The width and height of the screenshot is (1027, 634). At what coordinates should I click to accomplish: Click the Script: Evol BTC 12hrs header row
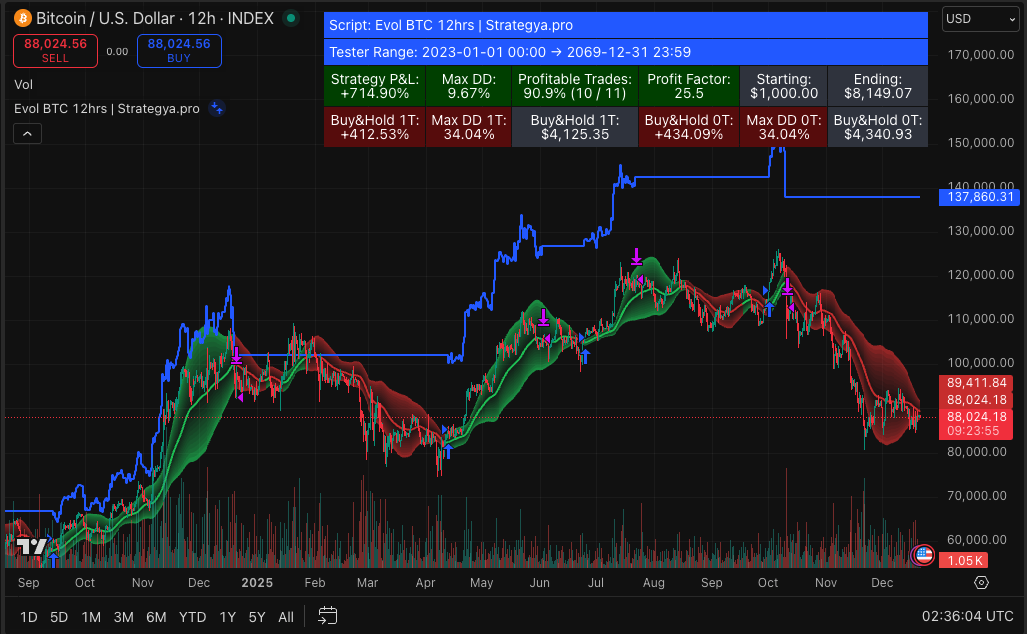tap(626, 26)
